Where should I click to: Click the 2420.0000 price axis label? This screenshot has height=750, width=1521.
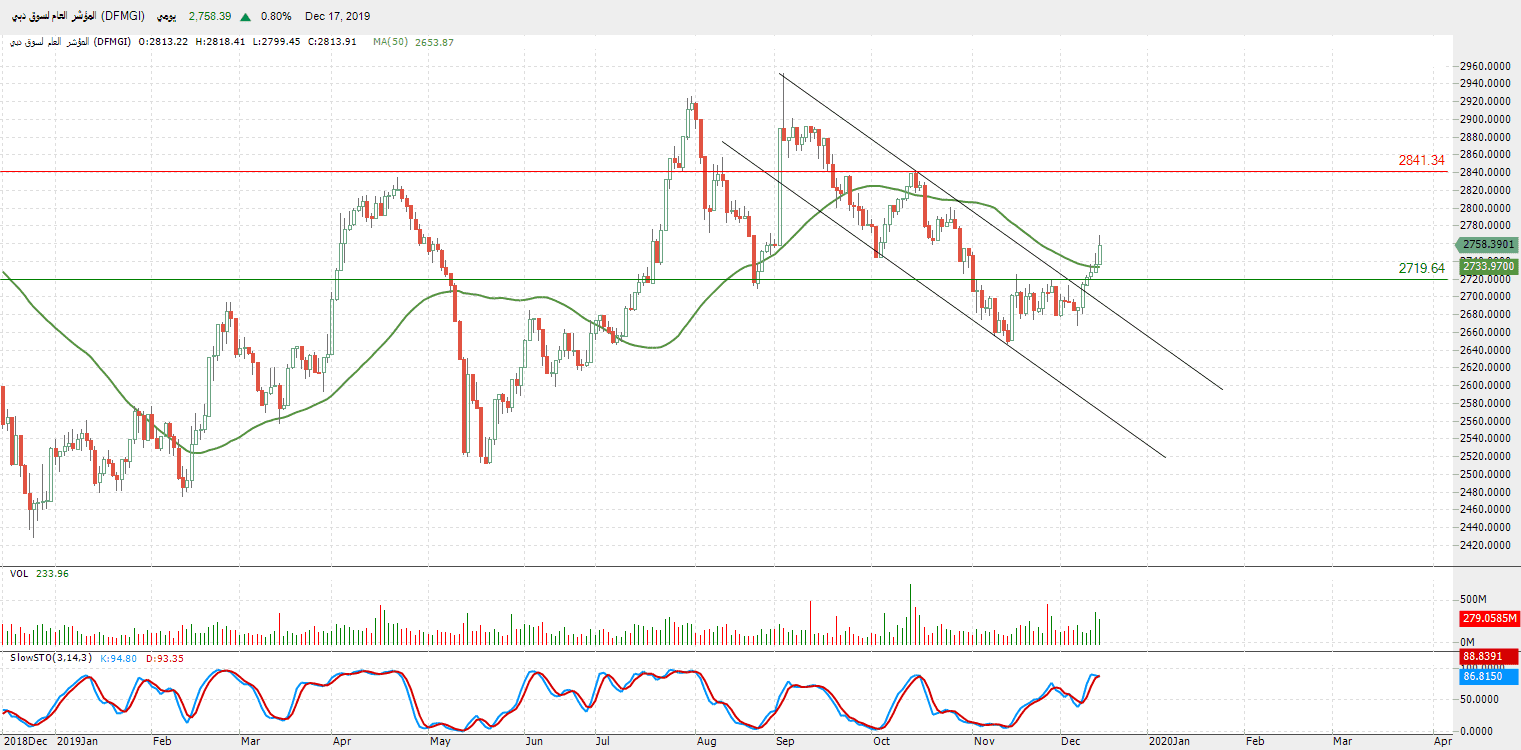point(1487,545)
